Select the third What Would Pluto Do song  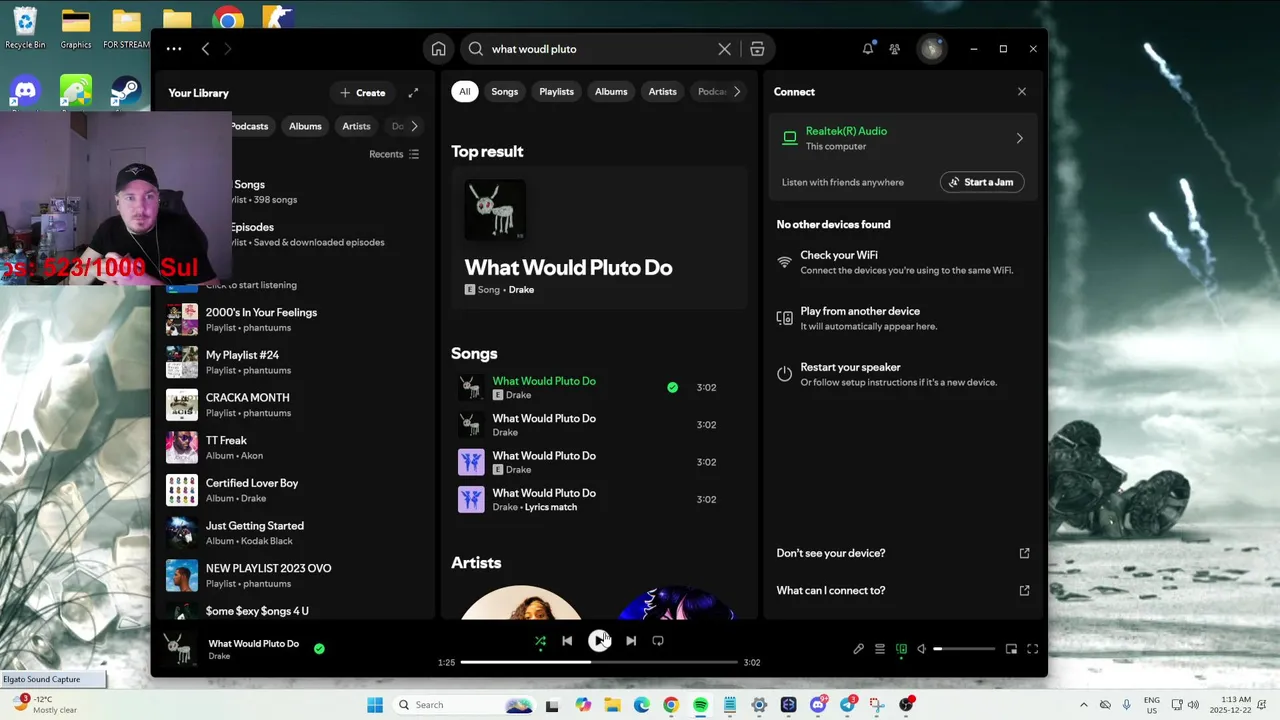(598, 462)
